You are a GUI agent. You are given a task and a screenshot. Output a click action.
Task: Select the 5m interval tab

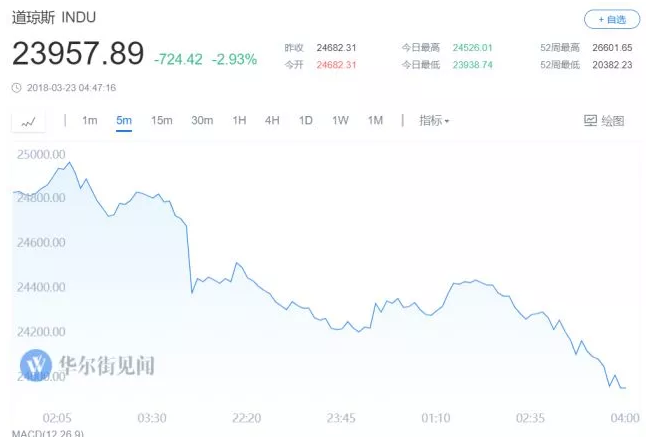click(x=124, y=121)
